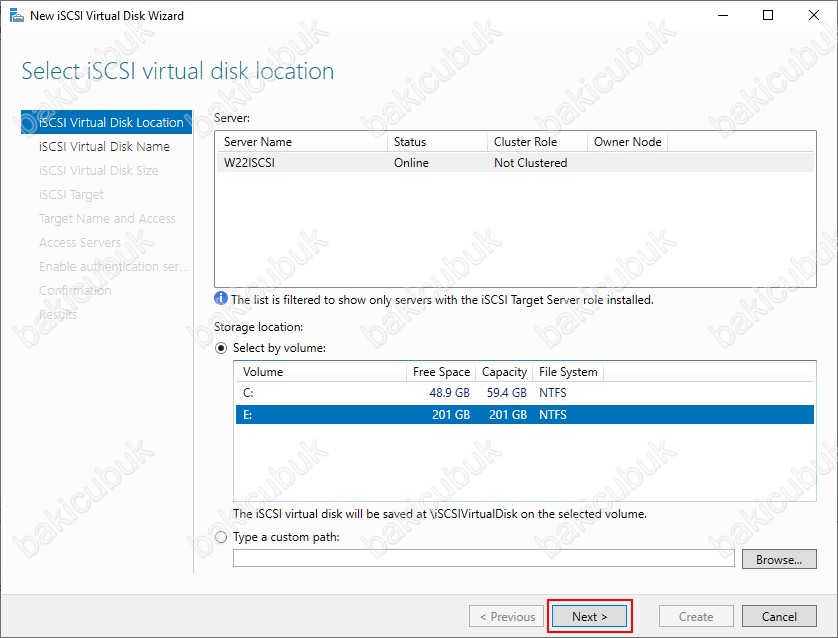Select the W22ISCSI server row

coord(515,163)
